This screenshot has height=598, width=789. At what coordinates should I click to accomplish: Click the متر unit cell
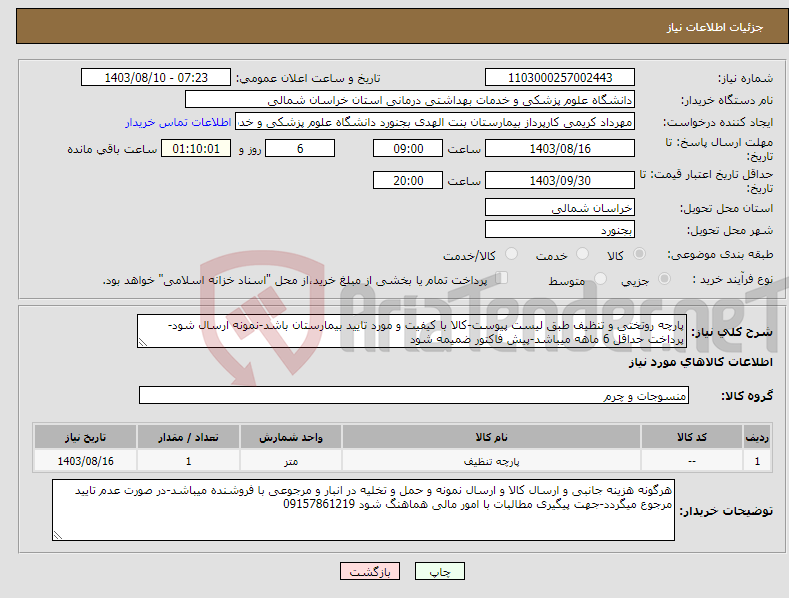pos(291,461)
